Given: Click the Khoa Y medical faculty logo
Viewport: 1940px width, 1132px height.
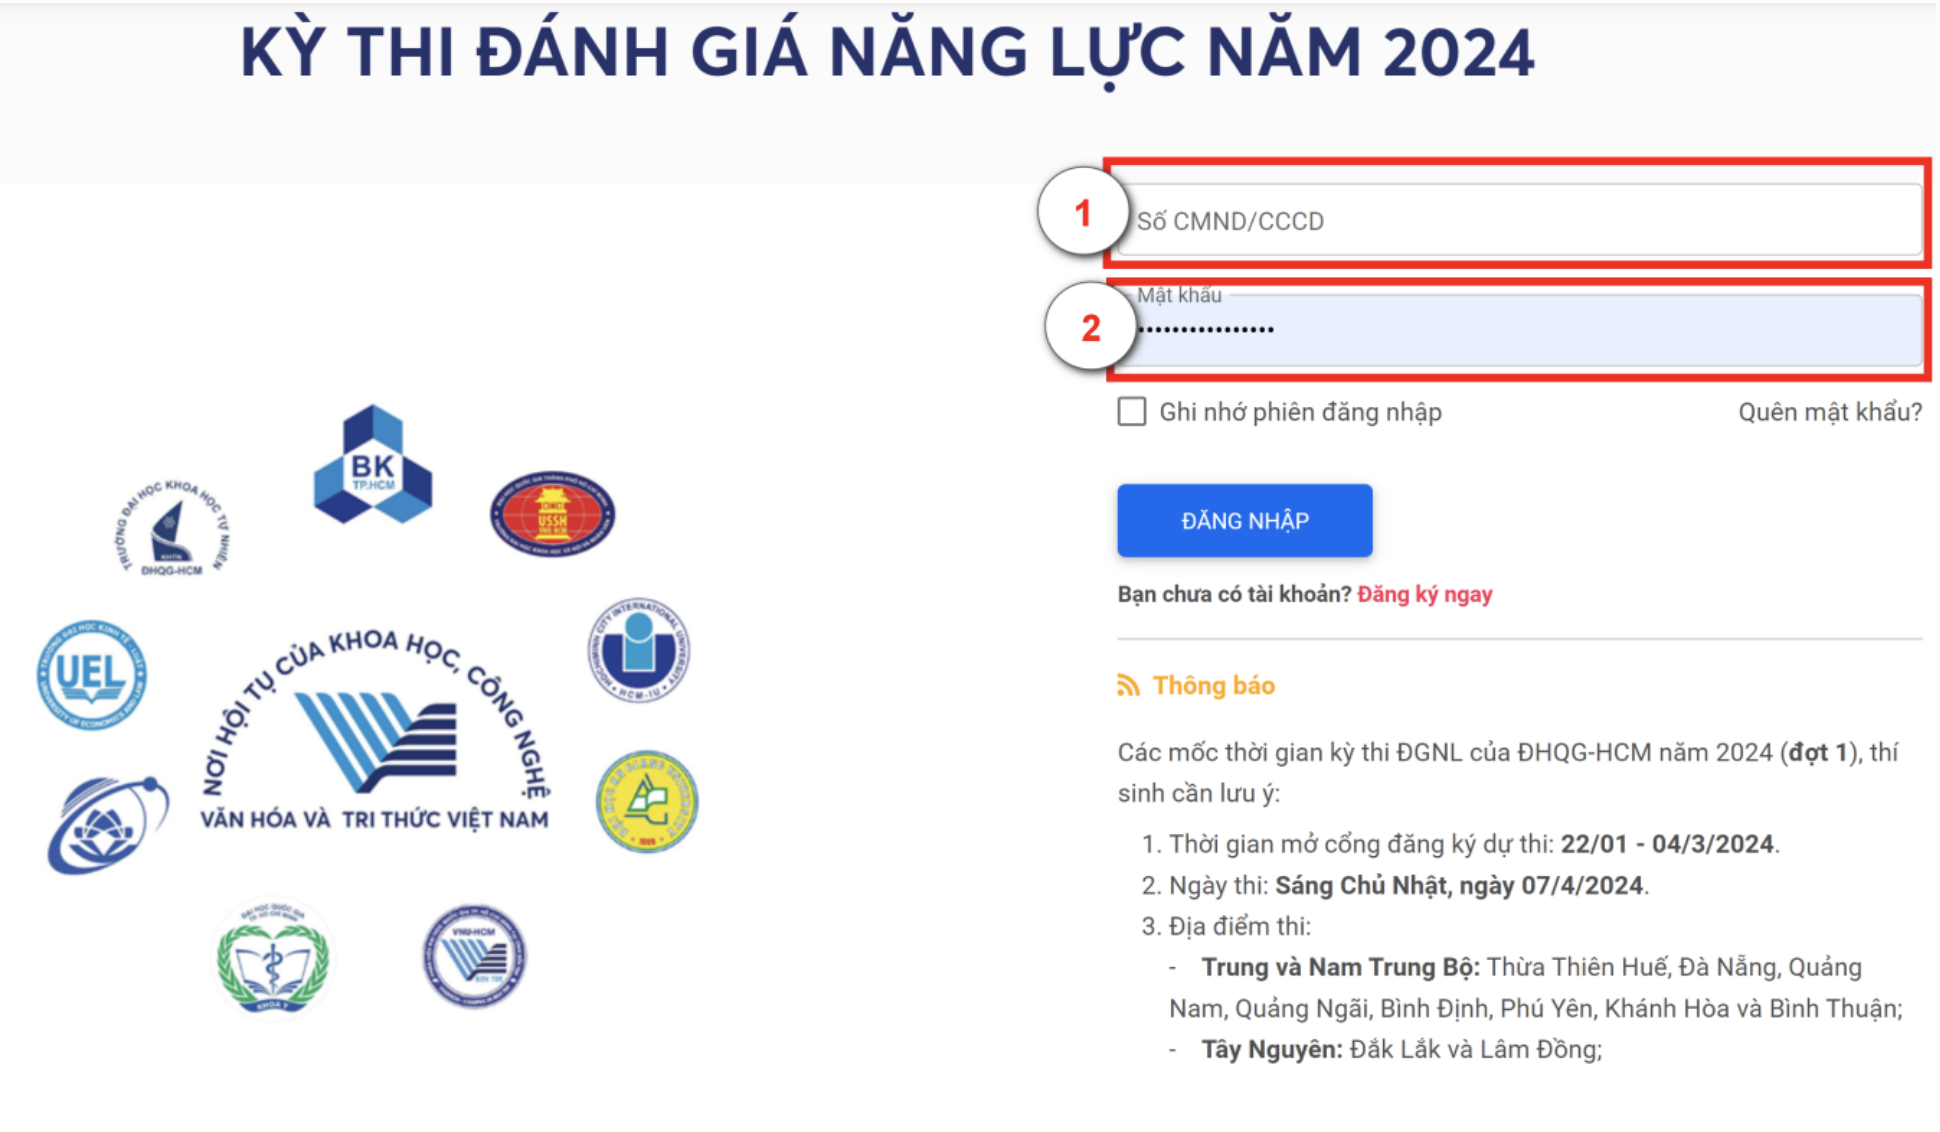Looking at the screenshot, I should (x=274, y=958).
